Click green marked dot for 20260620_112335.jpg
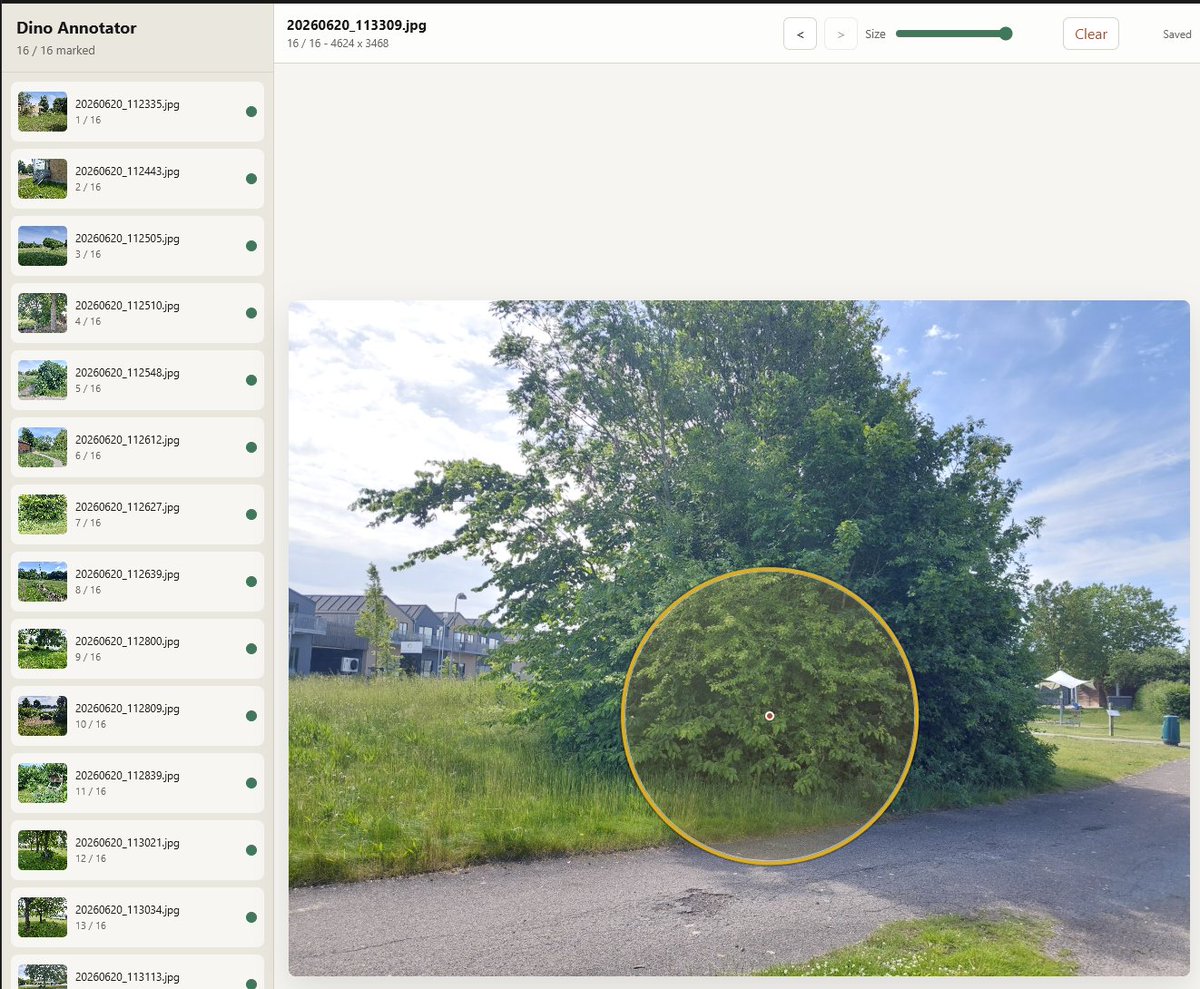Screen dimensions: 1200x989 point(251,112)
